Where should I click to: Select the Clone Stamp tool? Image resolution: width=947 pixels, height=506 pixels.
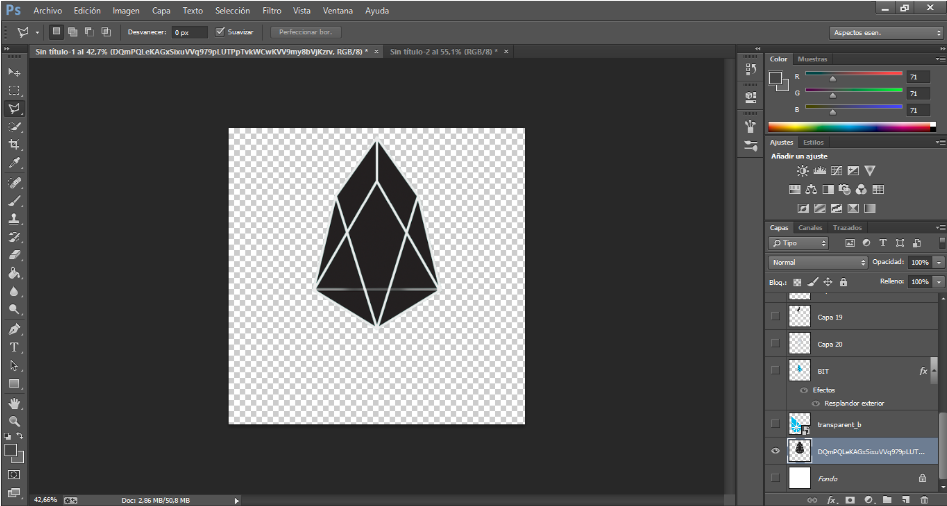click(x=14, y=219)
